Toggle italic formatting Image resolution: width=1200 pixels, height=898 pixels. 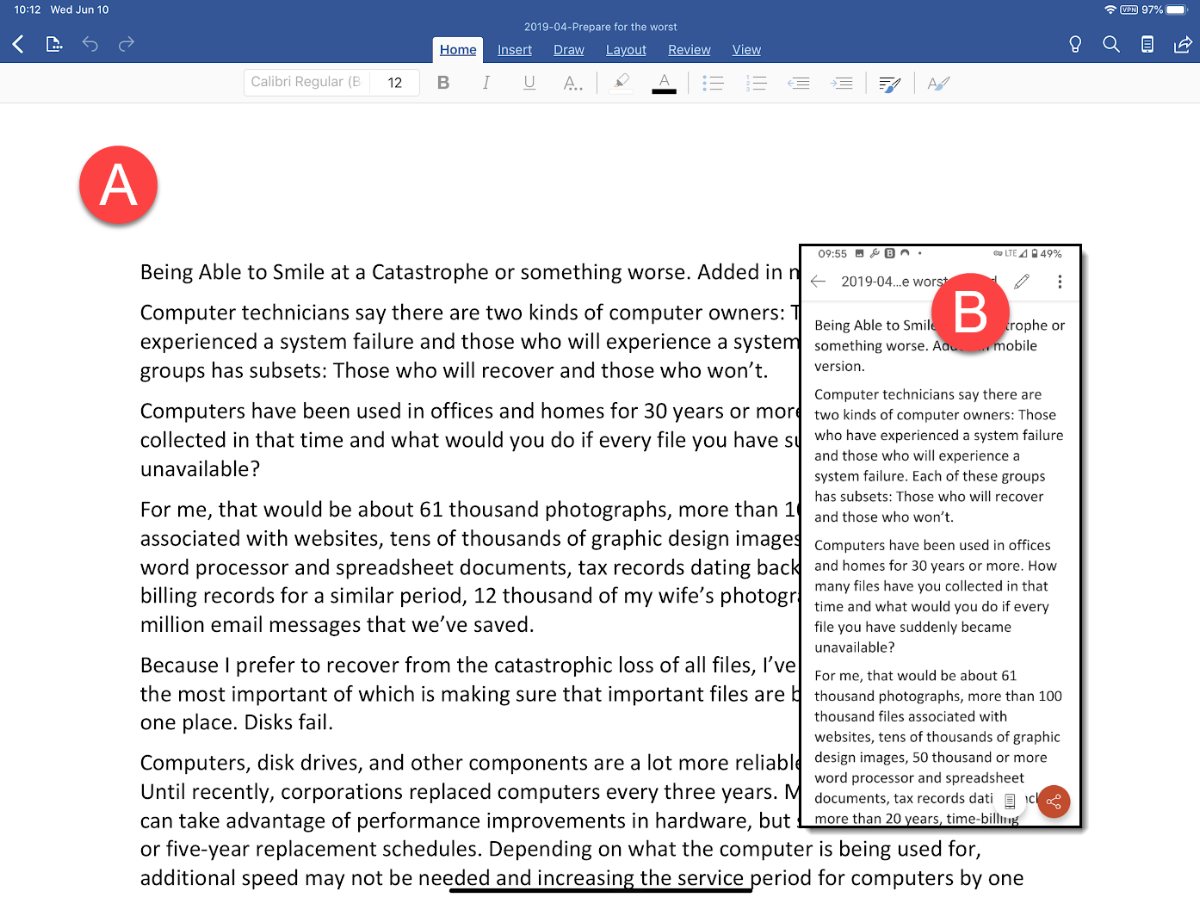pos(486,83)
